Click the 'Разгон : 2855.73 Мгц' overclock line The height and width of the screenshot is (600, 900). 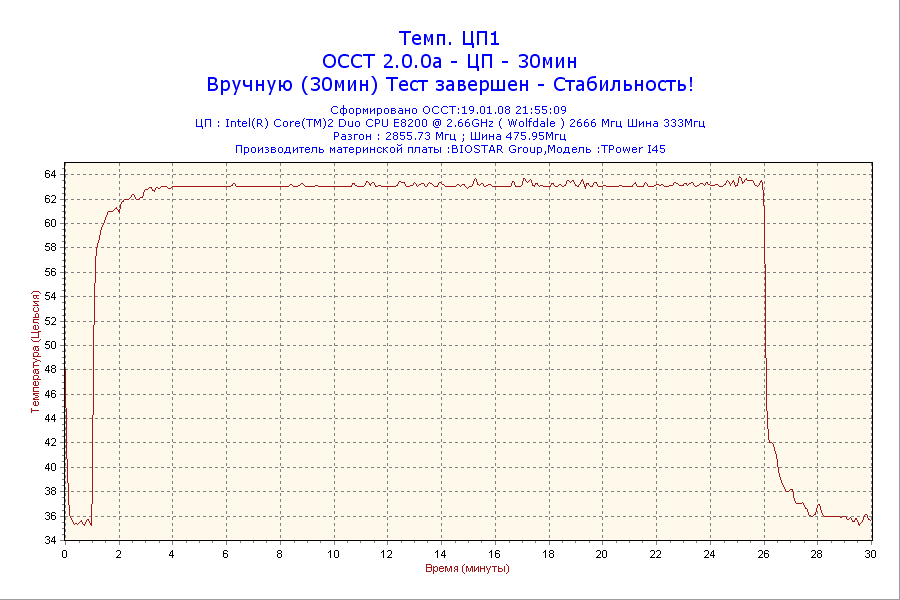point(449,136)
